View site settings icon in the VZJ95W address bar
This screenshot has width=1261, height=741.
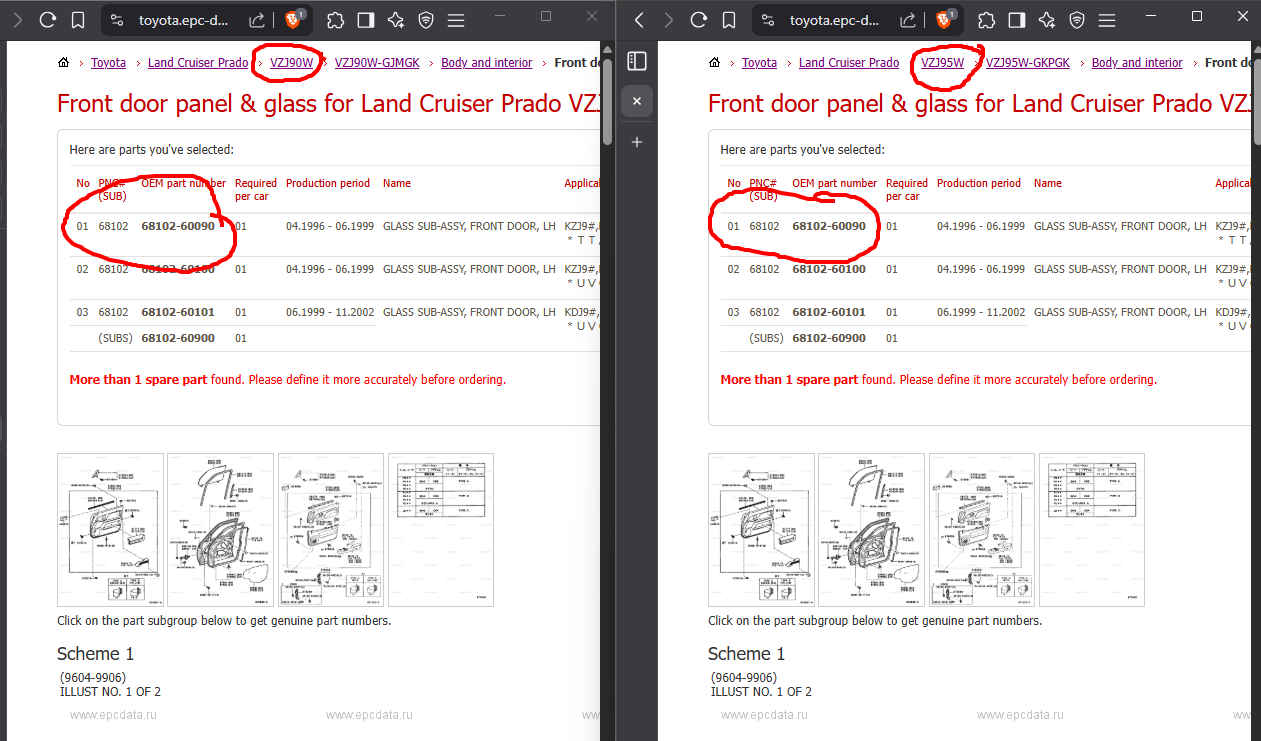pyautogui.click(x=767, y=19)
